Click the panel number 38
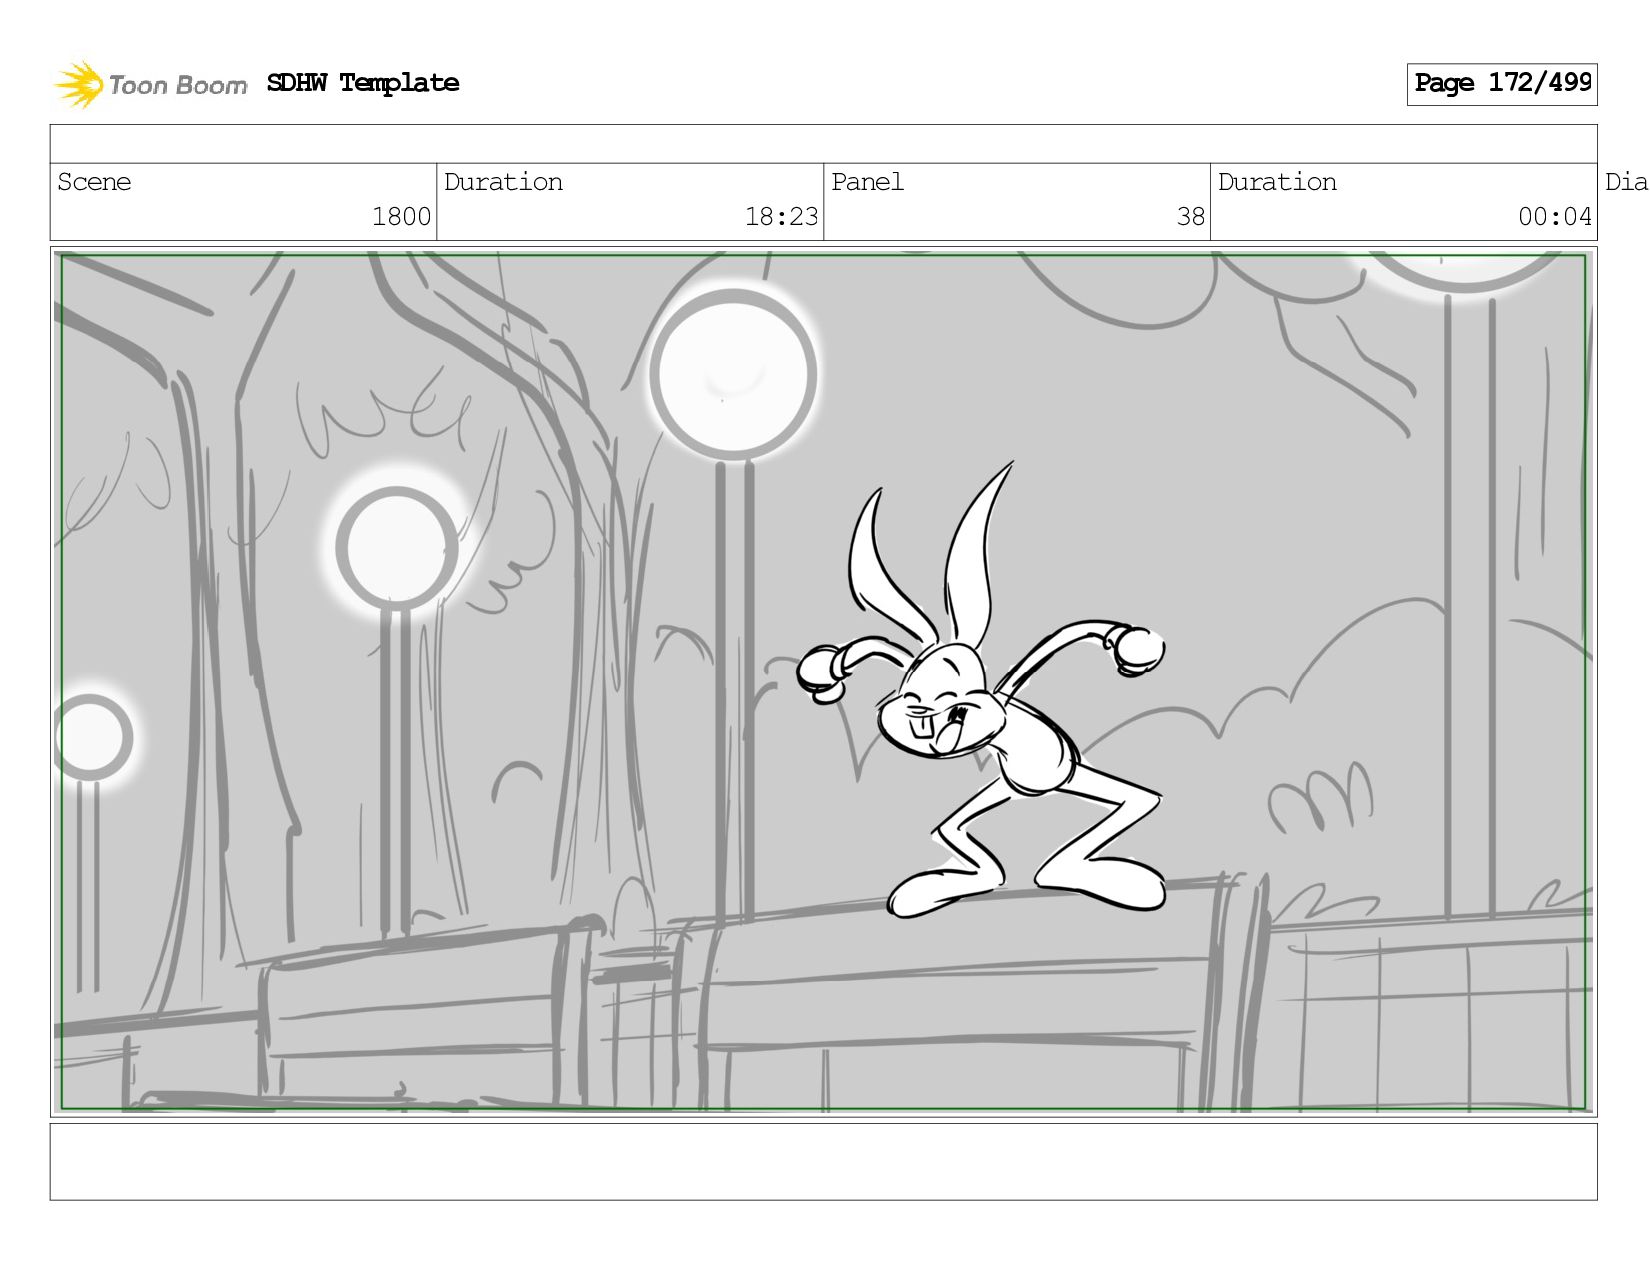The image size is (1650, 1275). click(1190, 217)
